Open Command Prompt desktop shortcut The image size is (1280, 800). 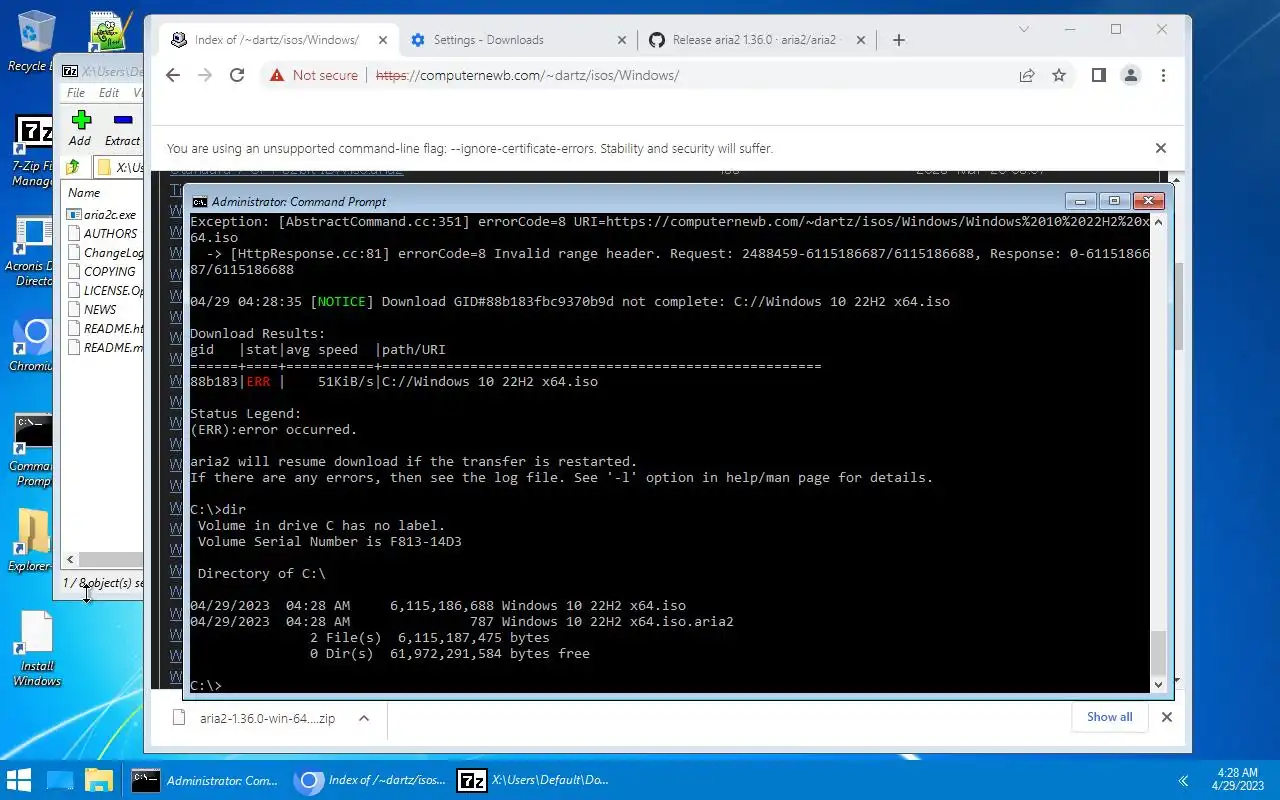point(33,451)
